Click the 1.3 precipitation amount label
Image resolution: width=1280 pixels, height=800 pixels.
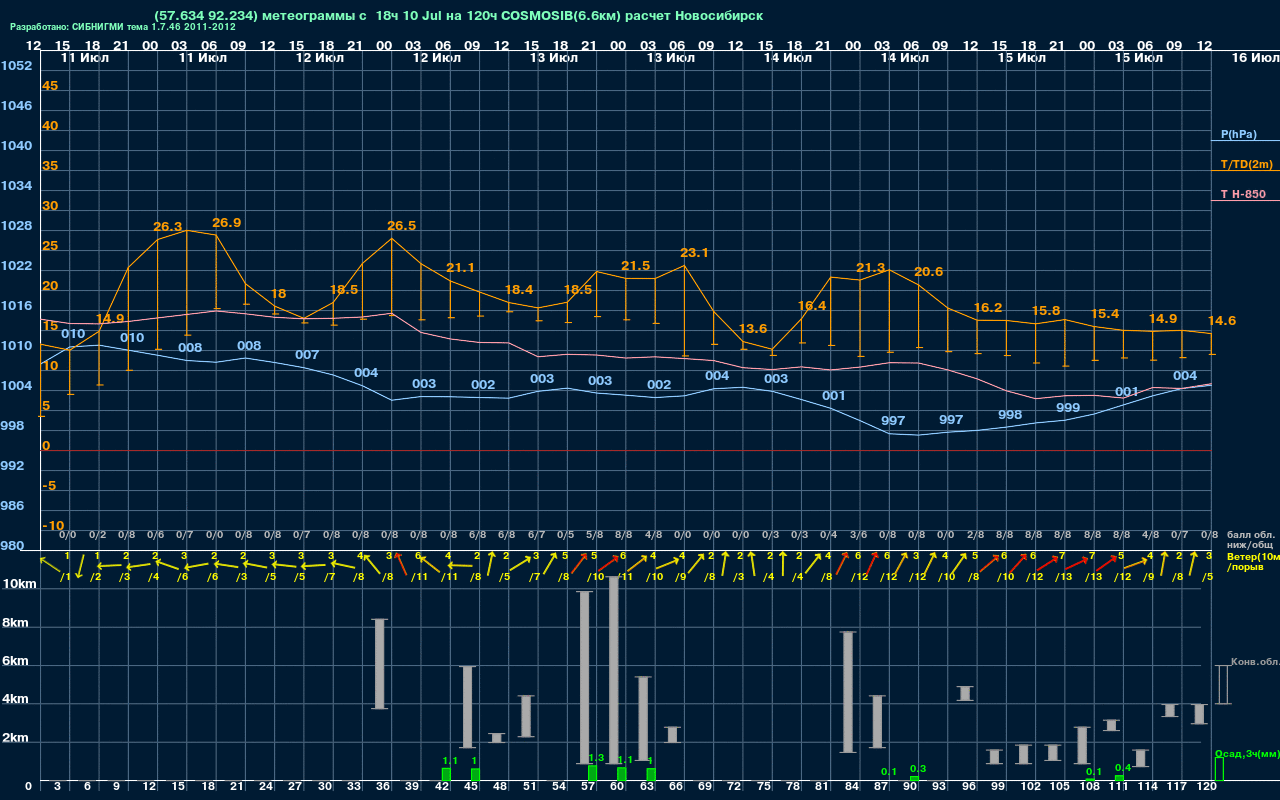click(596, 758)
